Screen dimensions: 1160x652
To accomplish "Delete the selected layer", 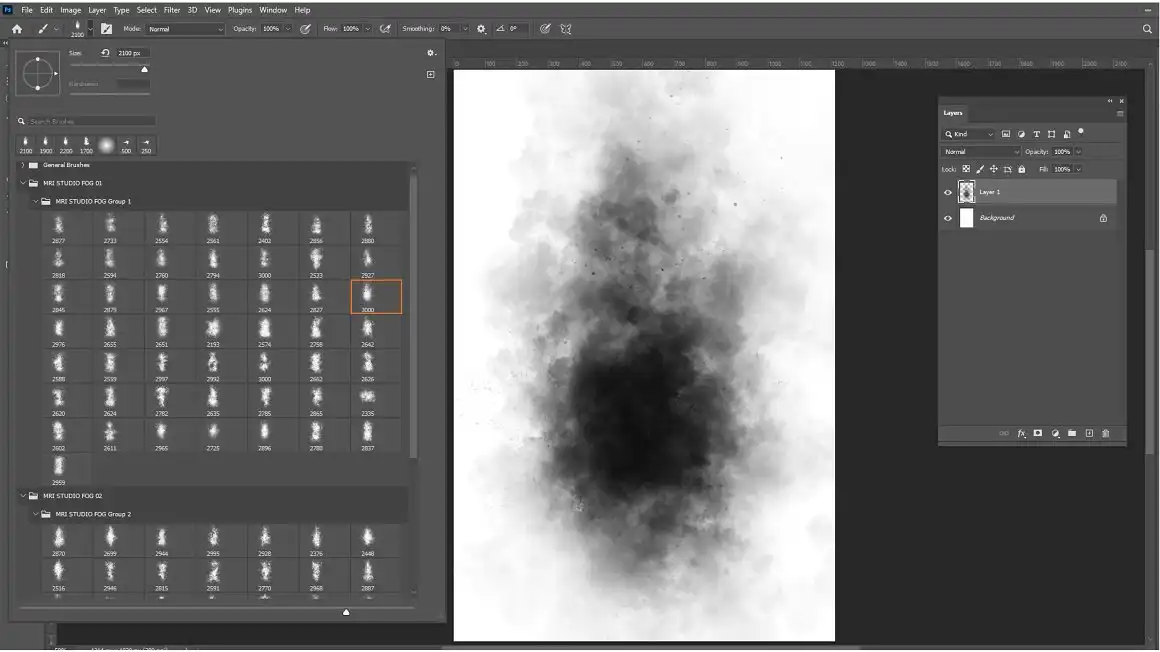I will [1106, 434].
